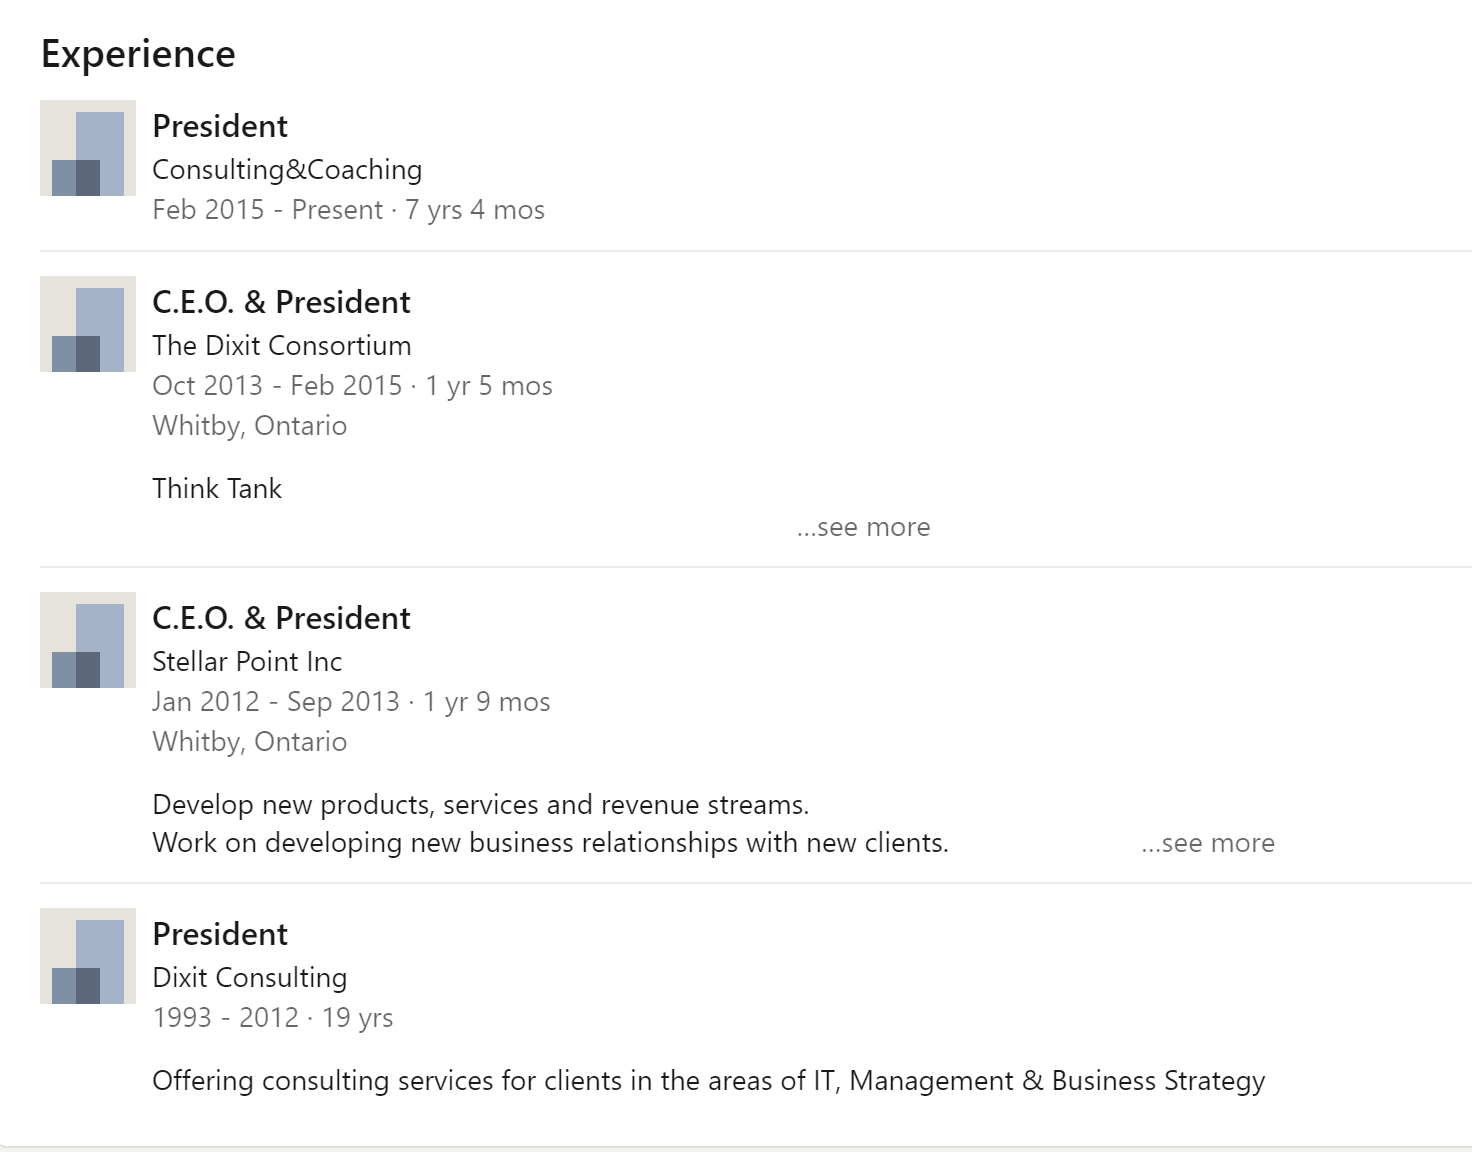Open President role at Consulting&Coaching
Image resolution: width=1472 pixels, height=1152 pixels.
pos(220,126)
